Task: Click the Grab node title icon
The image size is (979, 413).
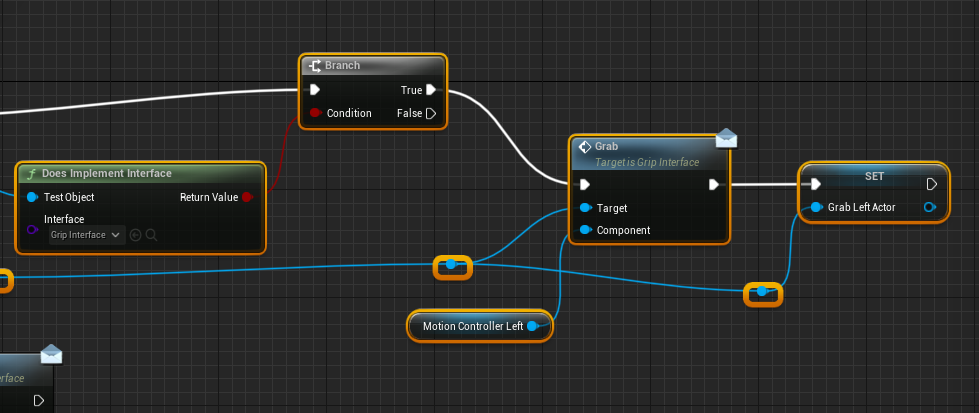Action: pyautogui.click(x=584, y=146)
